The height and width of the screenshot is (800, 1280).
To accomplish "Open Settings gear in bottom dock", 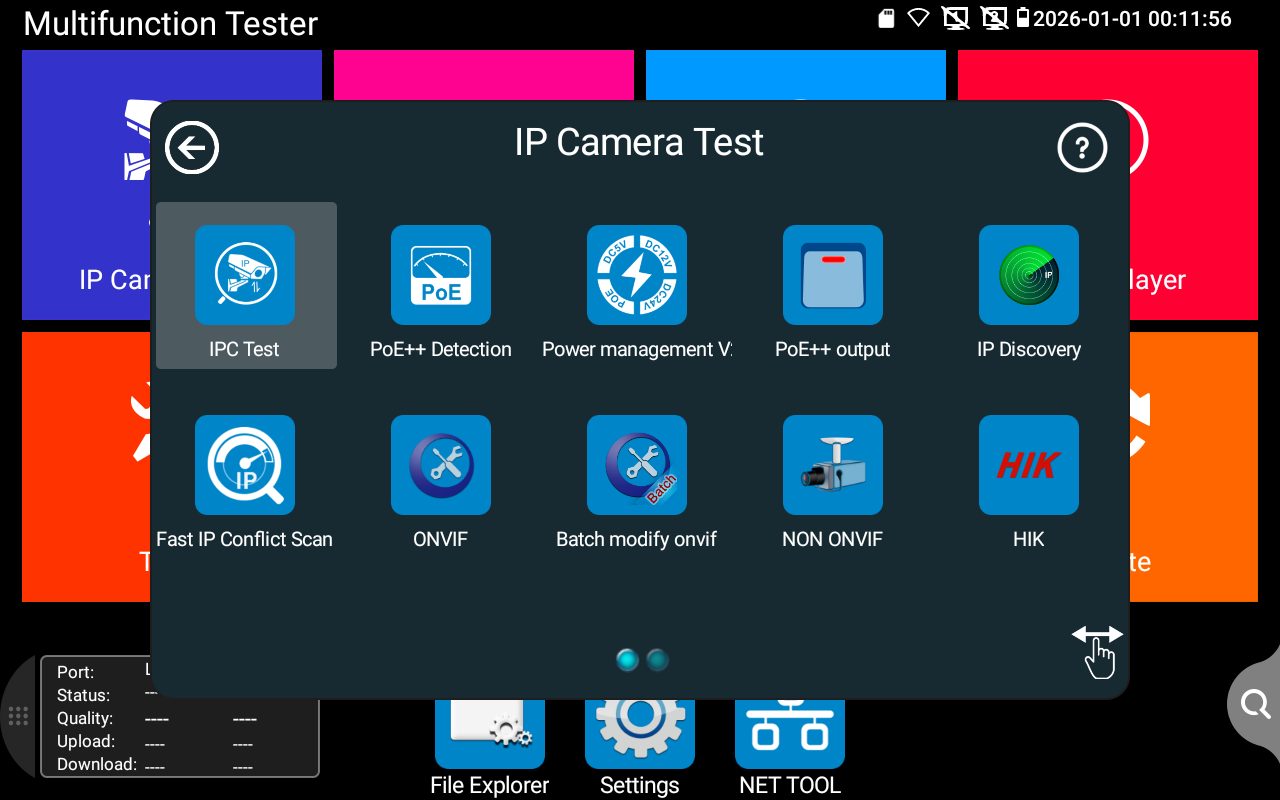I will click(x=640, y=734).
